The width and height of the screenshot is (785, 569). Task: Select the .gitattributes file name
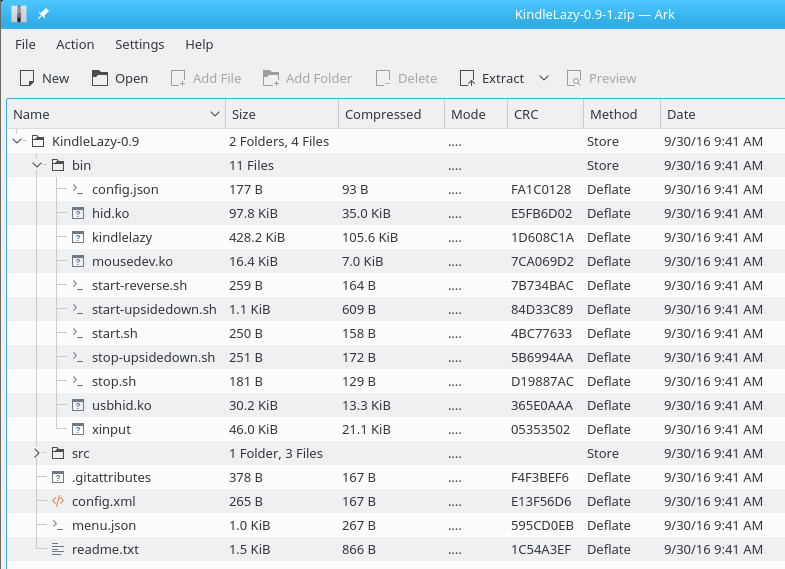[111, 478]
